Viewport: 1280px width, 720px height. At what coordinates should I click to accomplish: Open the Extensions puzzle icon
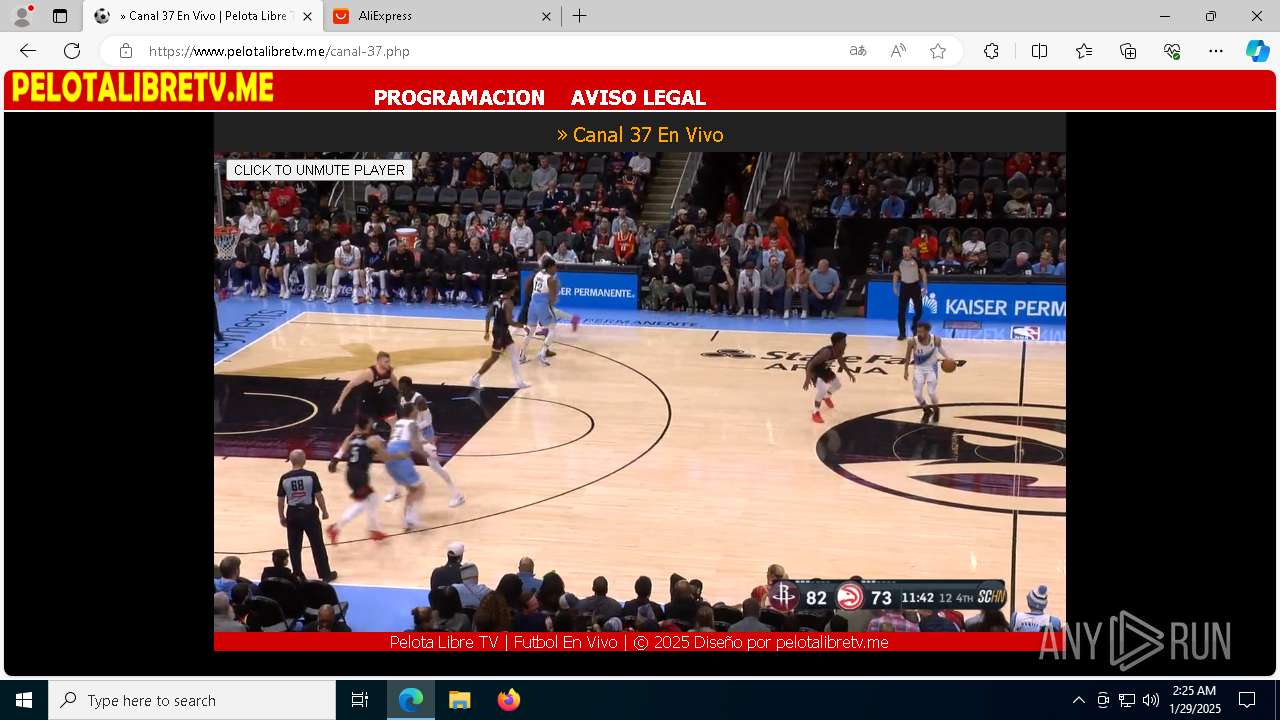pos(991,51)
